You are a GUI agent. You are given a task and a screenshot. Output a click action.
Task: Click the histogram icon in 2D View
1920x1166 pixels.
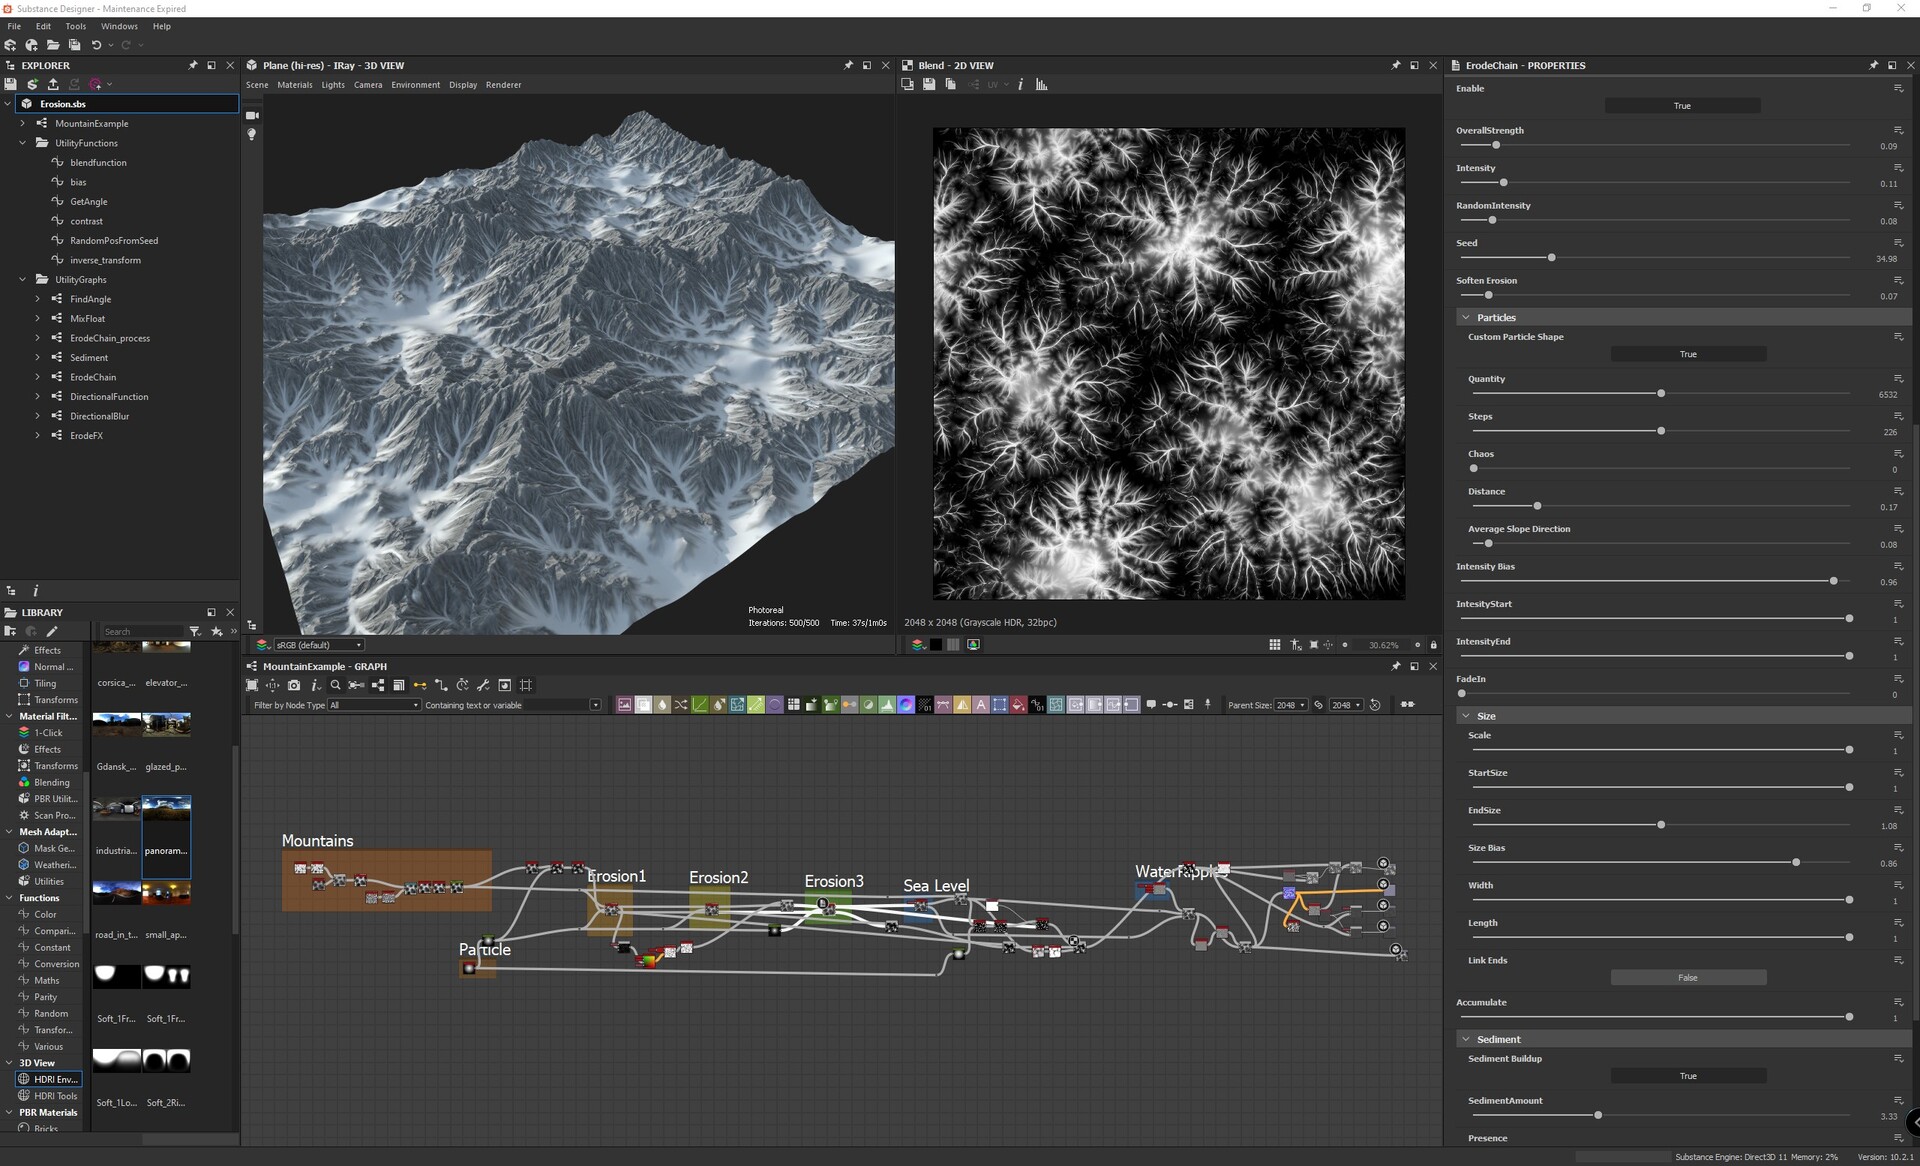click(x=1041, y=85)
